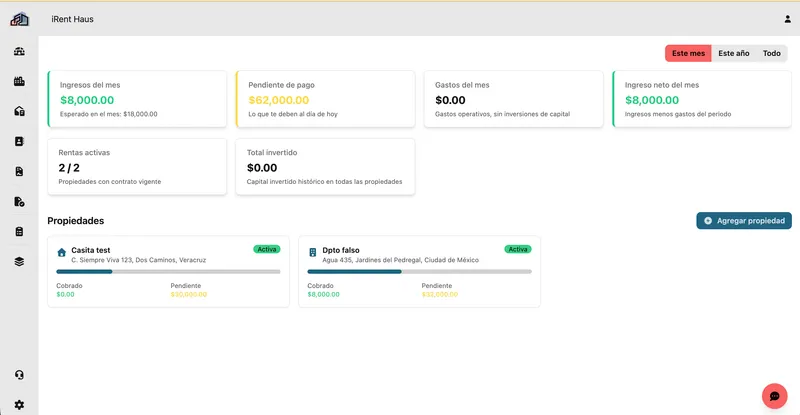Open the house-with-lock rentals sidebar icon
Screen dimensions: 800x415
(19, 111)
